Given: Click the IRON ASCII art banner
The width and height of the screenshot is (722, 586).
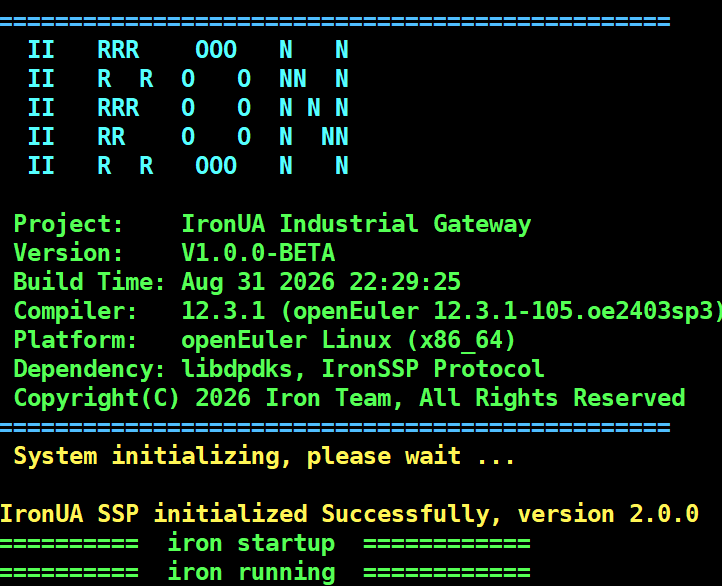Looking at the screenshot, I should (x=188, y=108).
